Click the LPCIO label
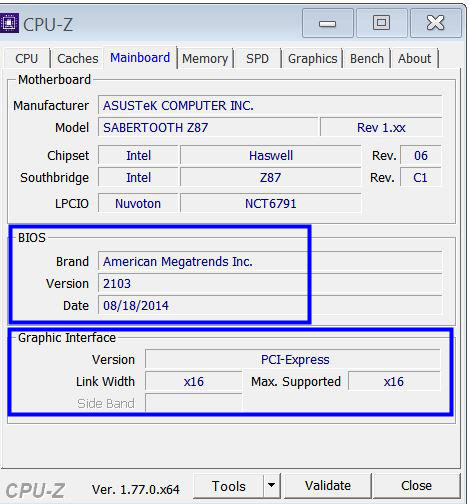 [72, 203]
